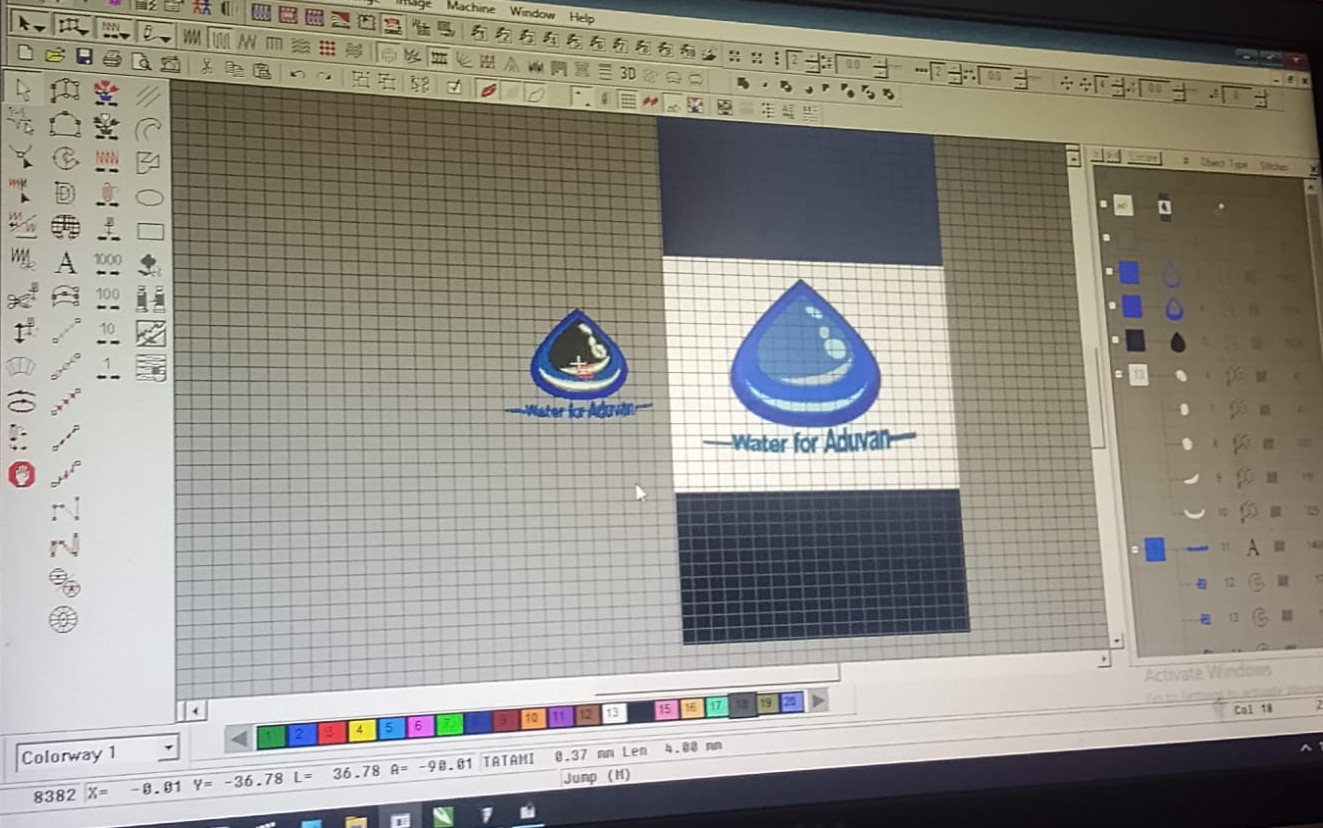Click the Open folder icon
Viewport: 1323px width, 828px height.
coord(55,56)
